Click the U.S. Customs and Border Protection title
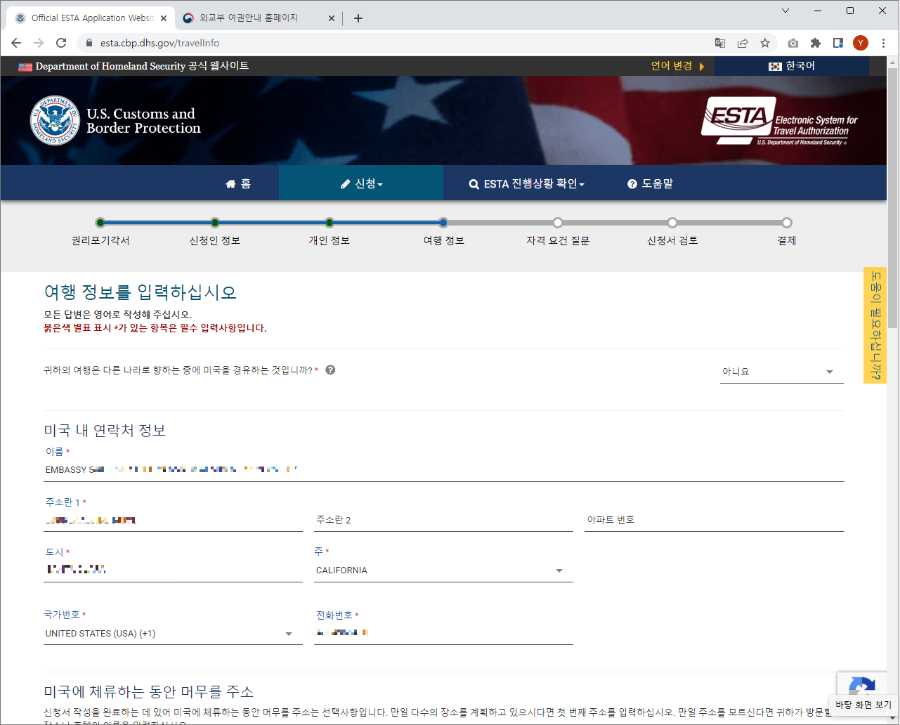 (x=143, y=121)
